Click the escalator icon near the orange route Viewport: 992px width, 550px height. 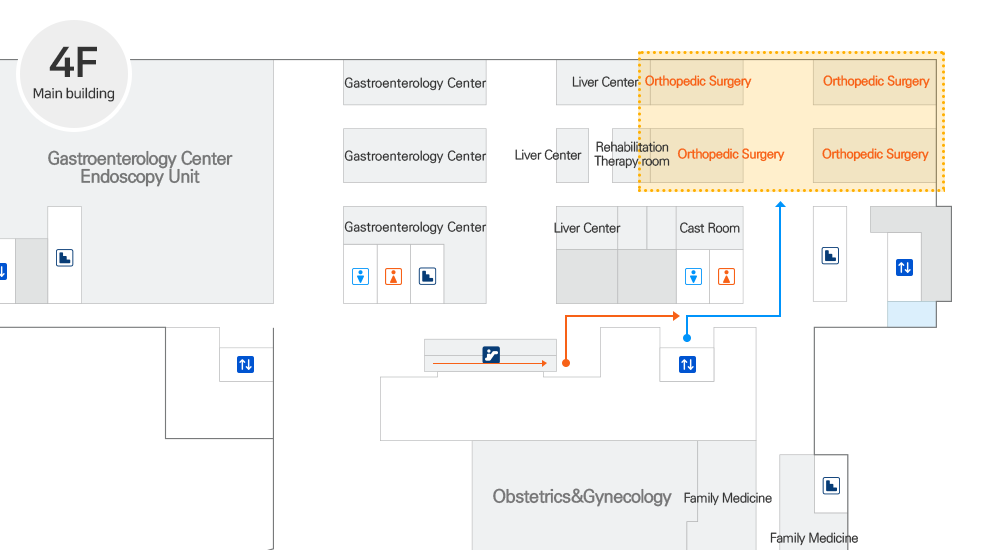pyautogui.click(x=491, y=354)
